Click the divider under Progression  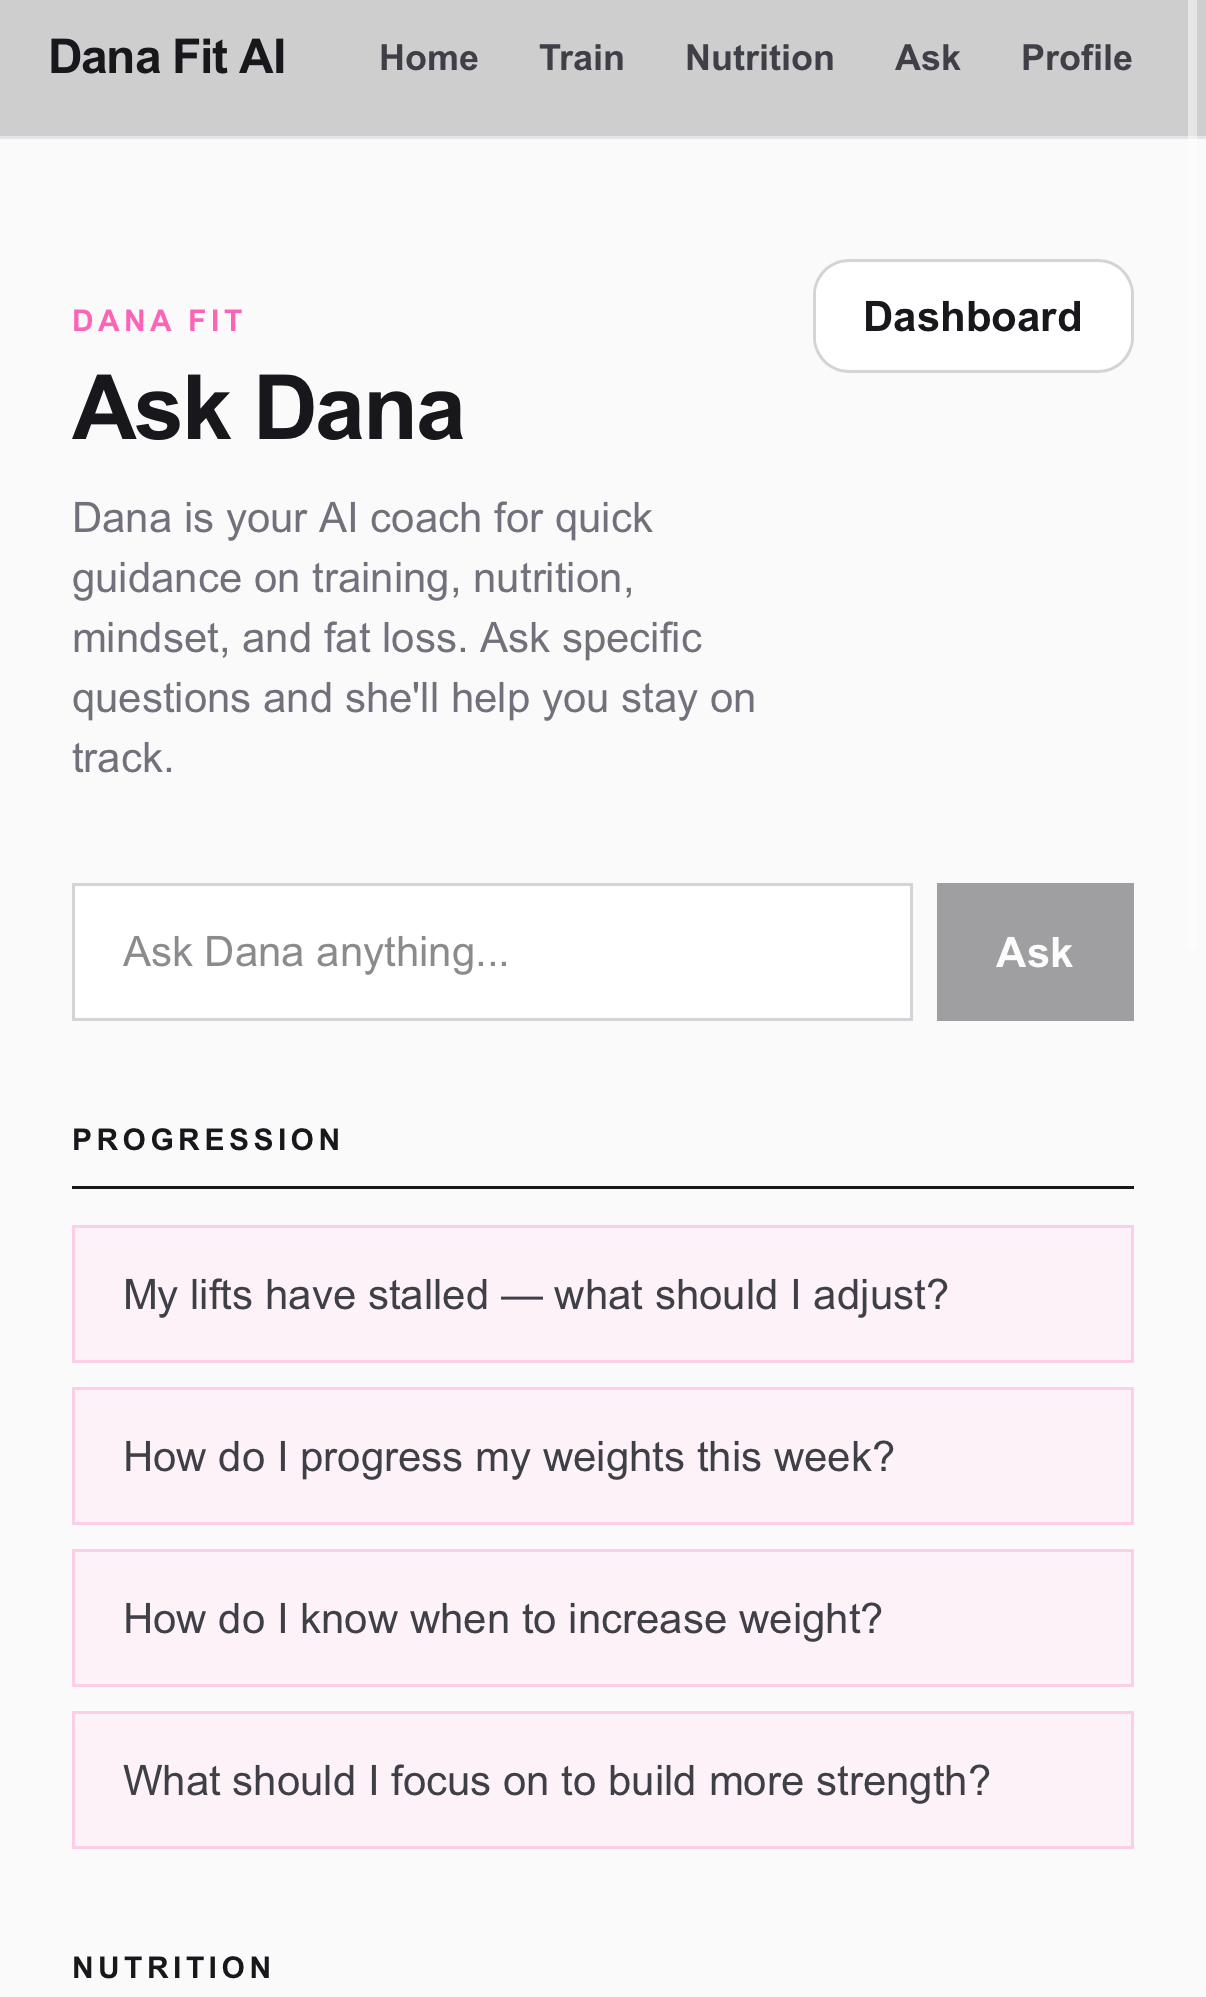[x=603, y=1188]
